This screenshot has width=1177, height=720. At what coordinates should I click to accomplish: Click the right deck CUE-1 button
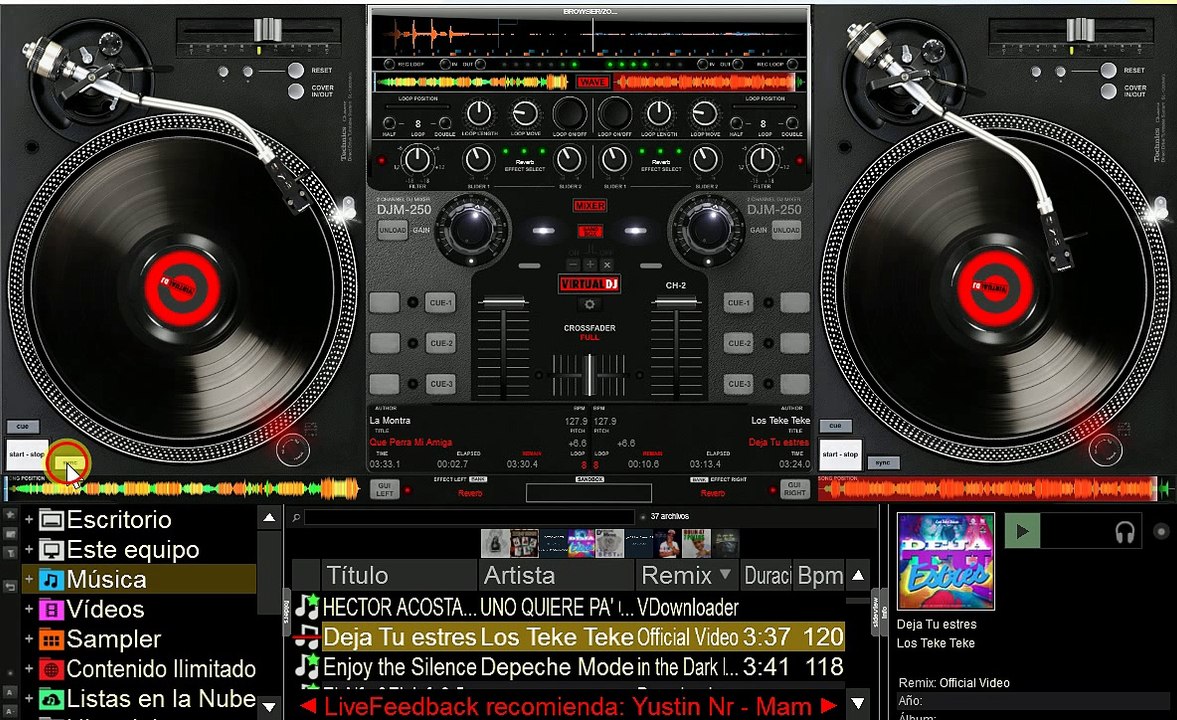[x=739, y=303]
